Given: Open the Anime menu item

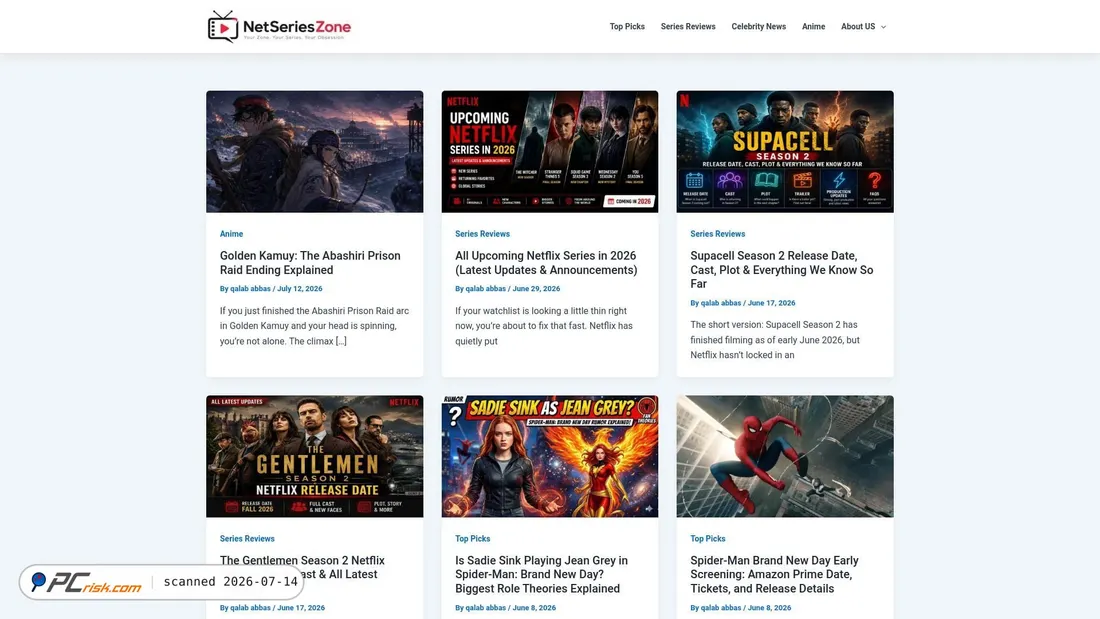Looking at the screenshot, I should [x=813, y=27].
